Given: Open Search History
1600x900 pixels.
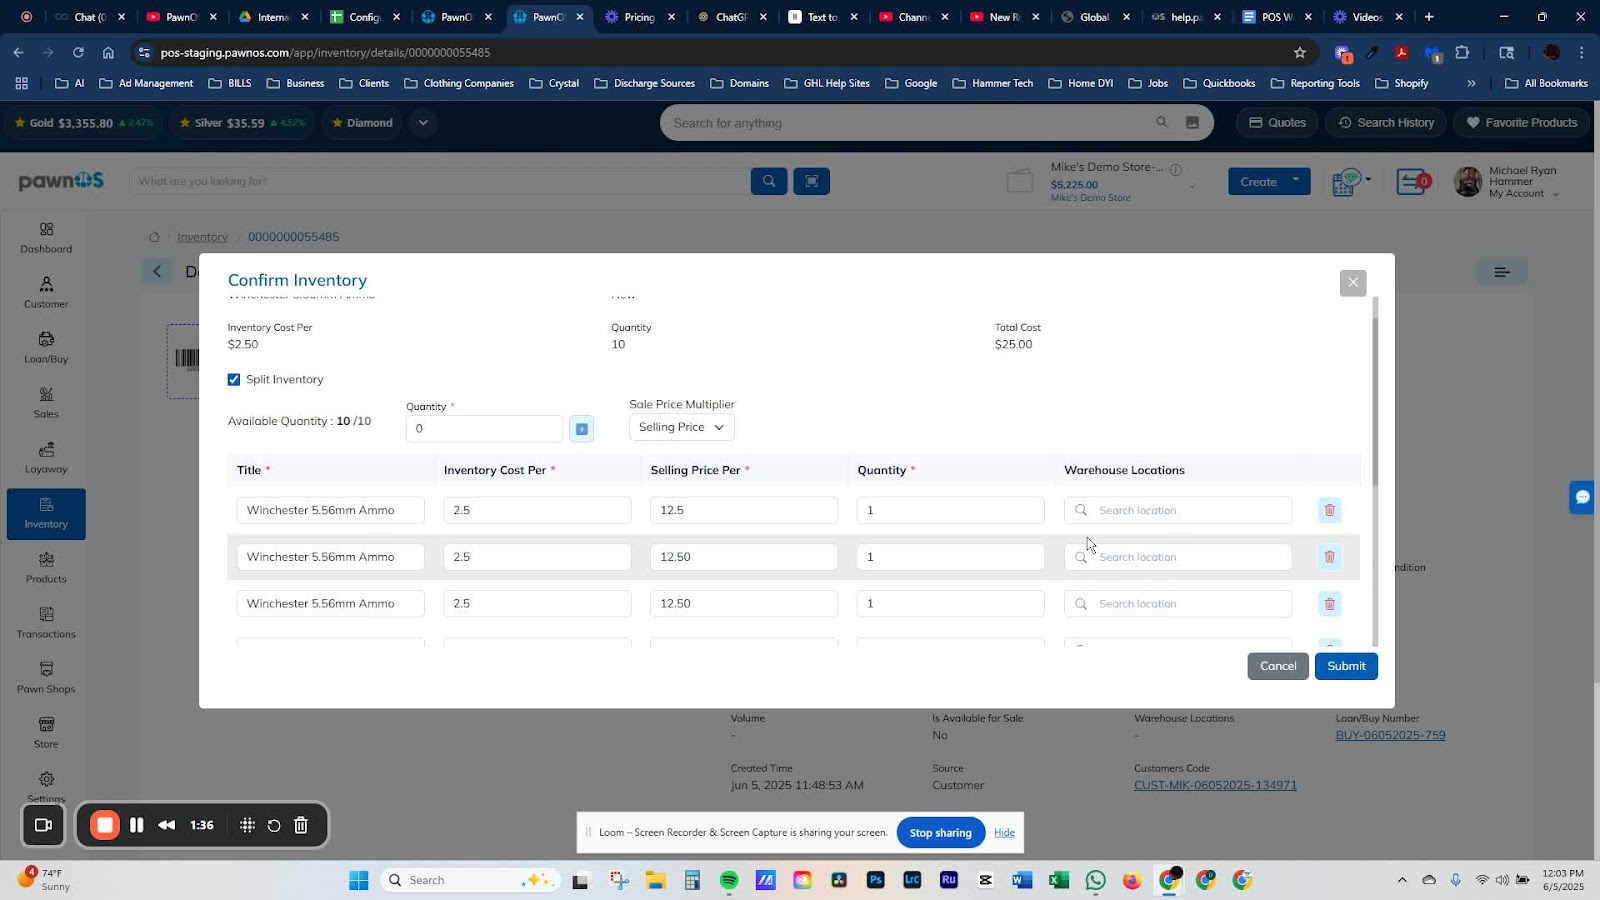Looking at the screenshot, I should pyautogui.click(x=1385, y=123).
